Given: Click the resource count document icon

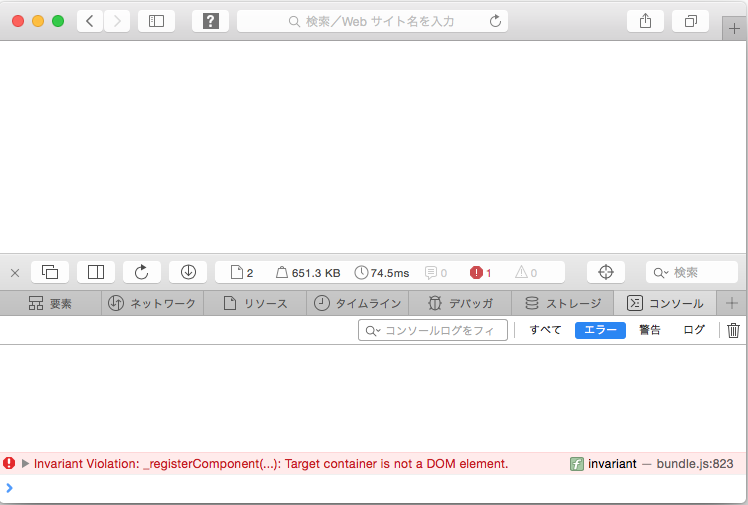Looking at the screenshot, I should 242,272.
